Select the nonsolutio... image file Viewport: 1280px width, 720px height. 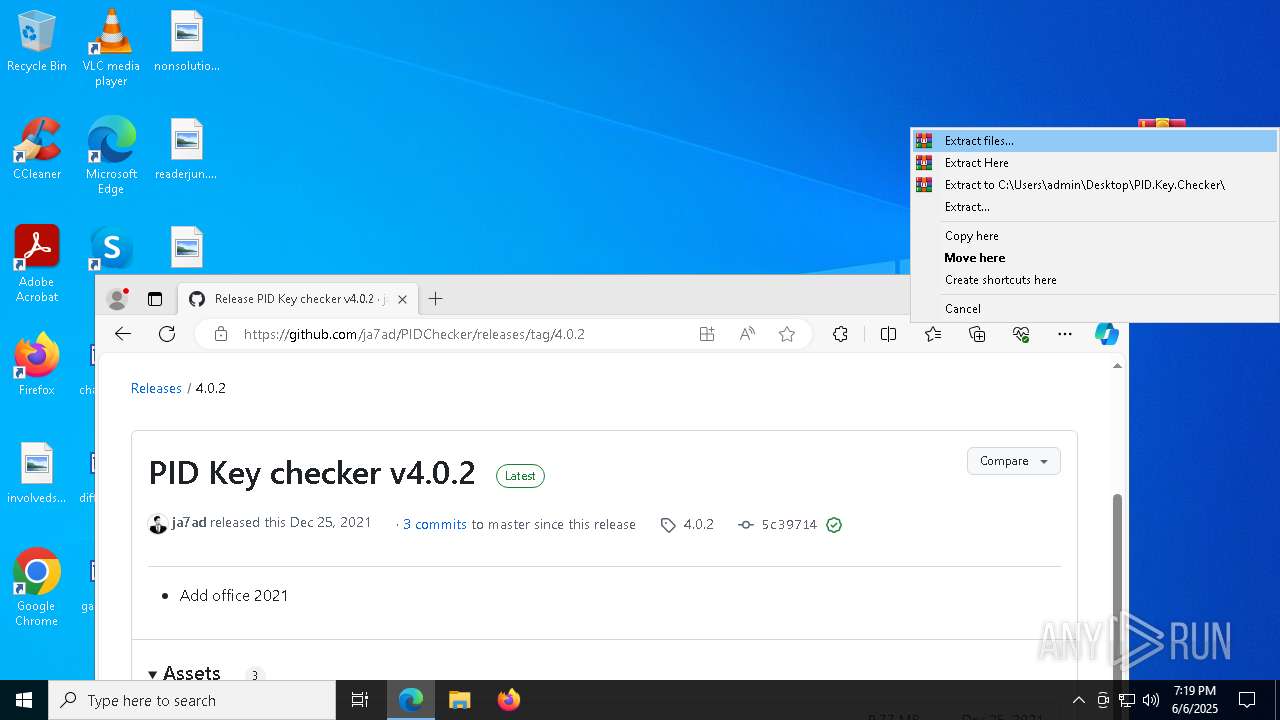pos(187,41)
